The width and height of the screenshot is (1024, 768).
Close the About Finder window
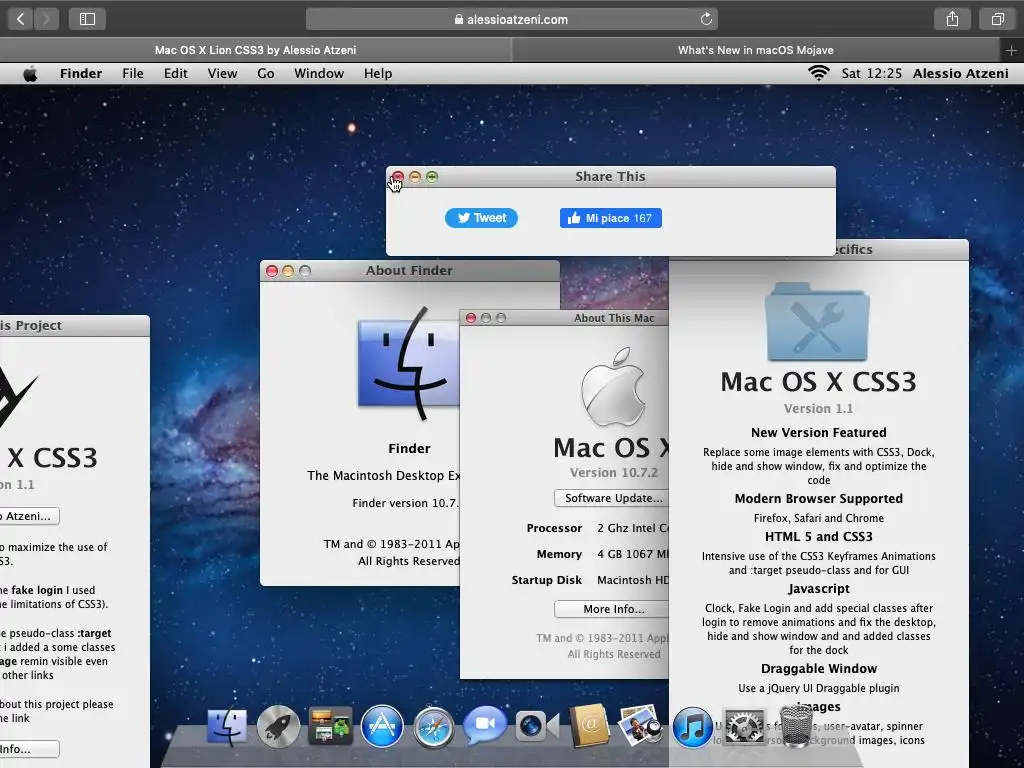[272, 270]
